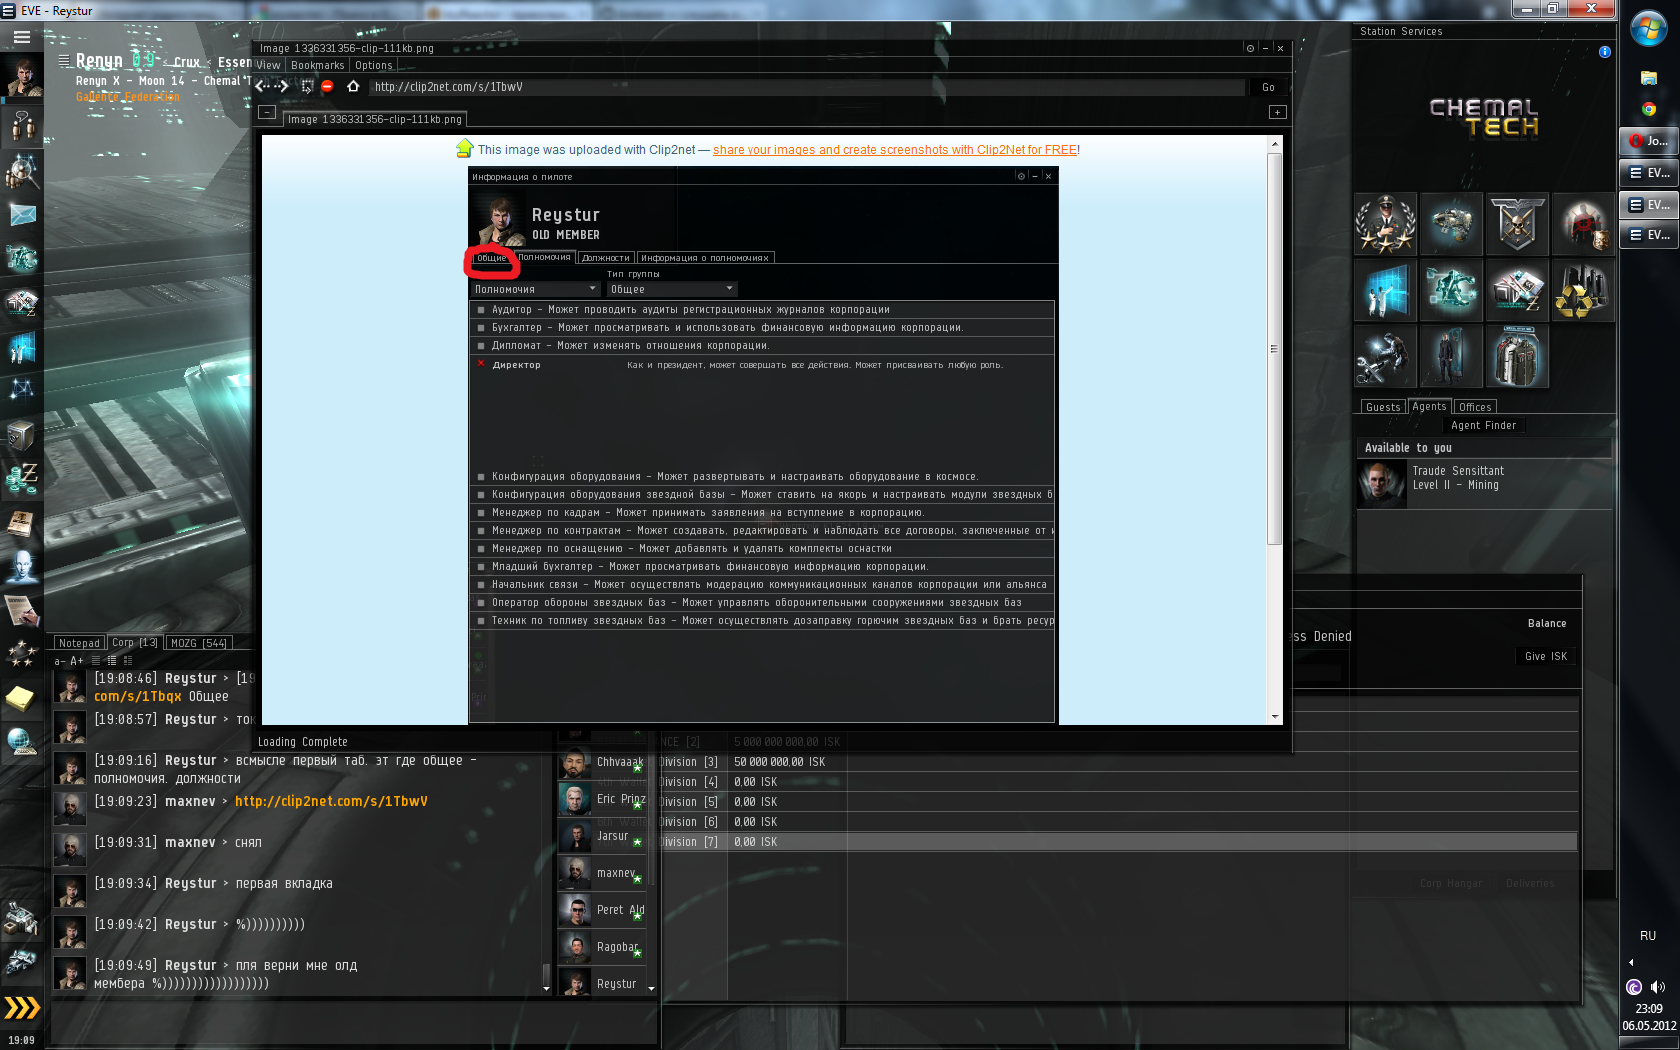Increase chat font size with A+ control
The image size is (1680, 1050).
pos(77,661)
